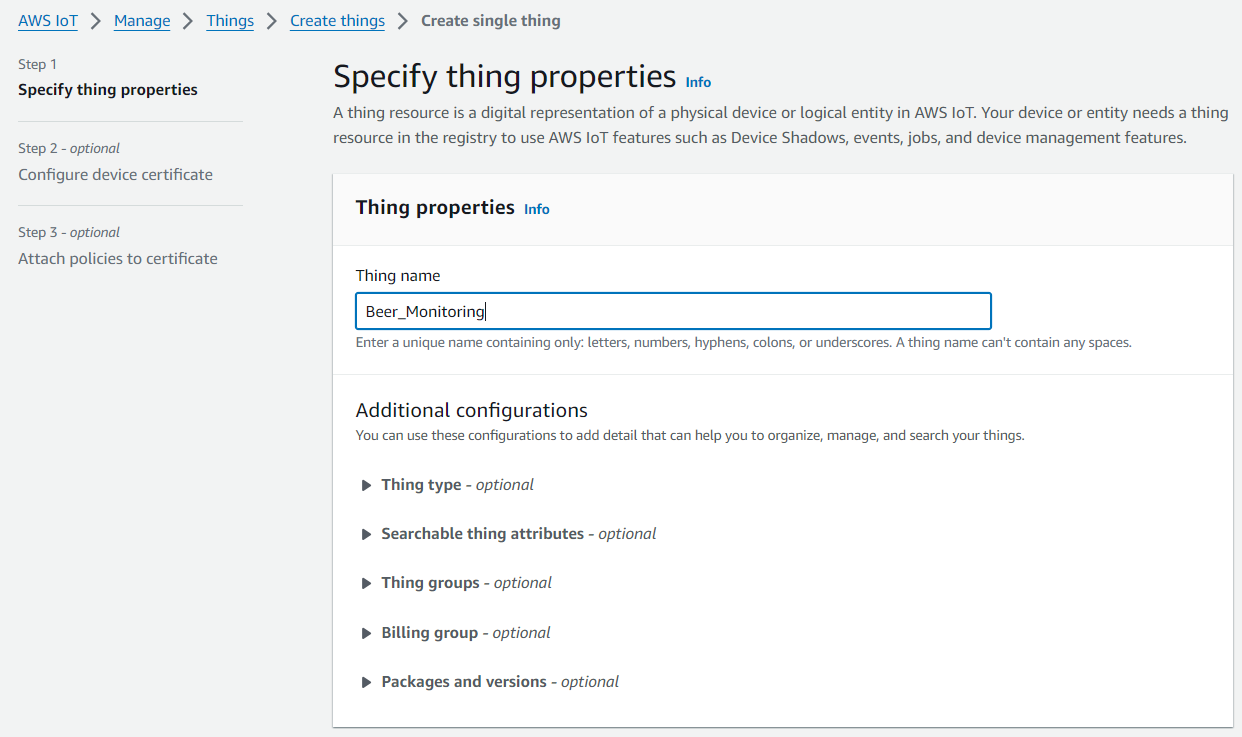1242x737 pixels.
Task: Expand Packages and versions arrow
Action: 366,682
